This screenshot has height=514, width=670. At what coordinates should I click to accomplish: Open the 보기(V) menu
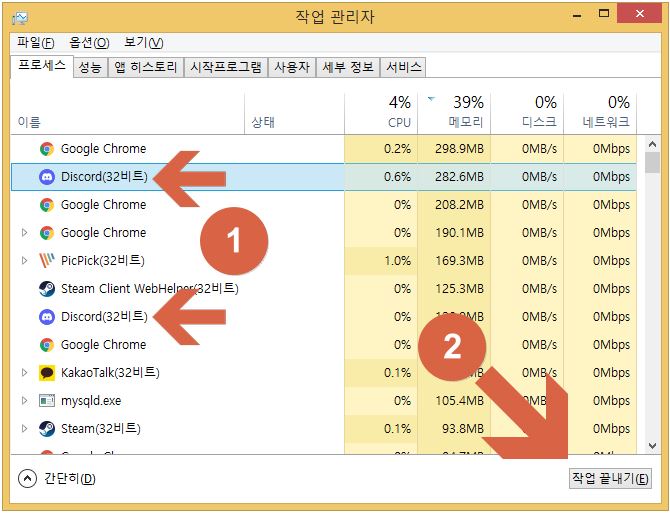pyautogui.click(x=144, y=43)
